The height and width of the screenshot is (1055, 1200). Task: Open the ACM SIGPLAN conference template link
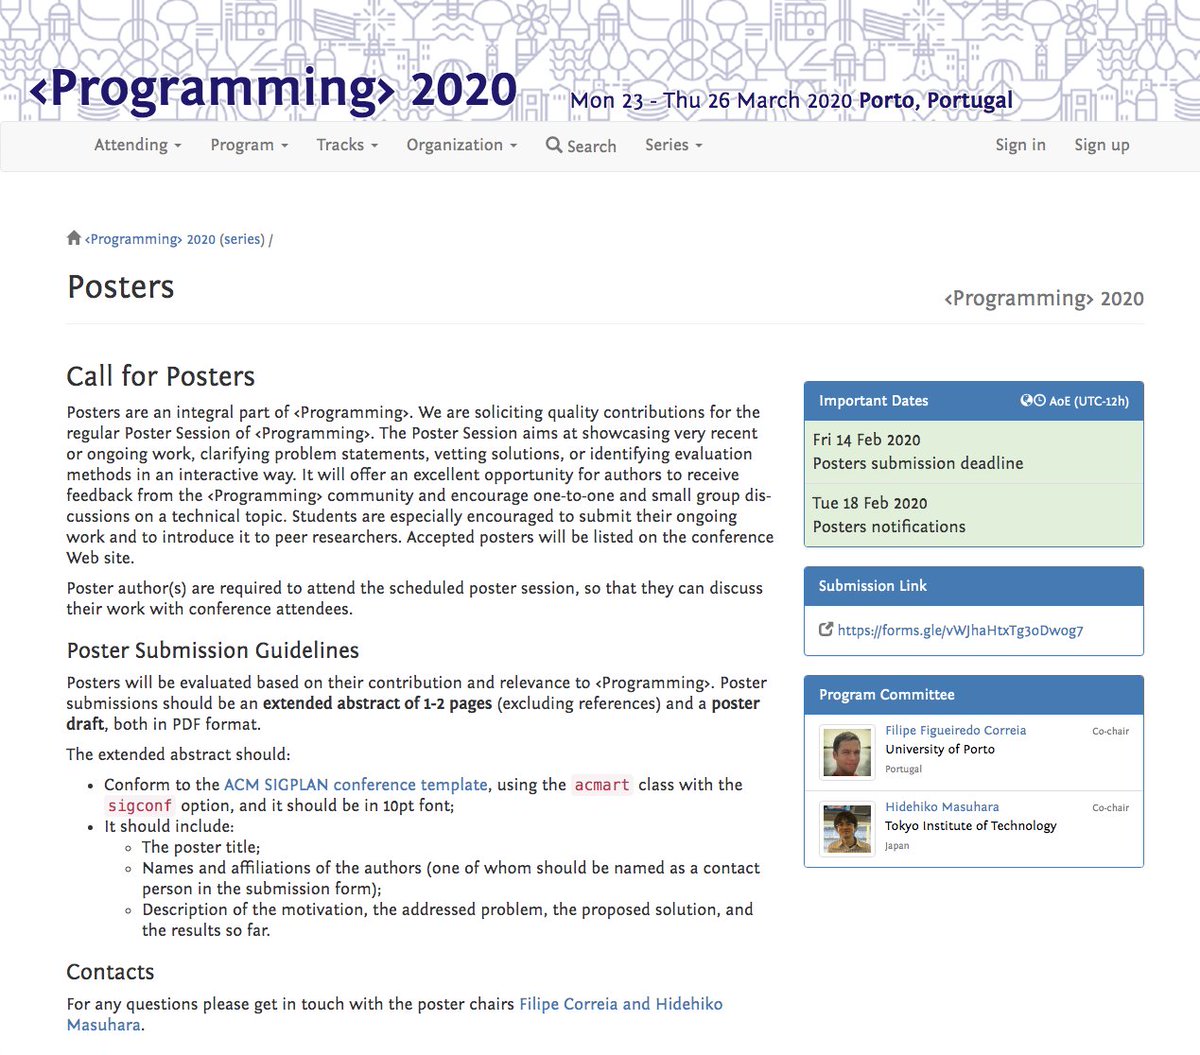pyautogui.click(x=356, y=785)
